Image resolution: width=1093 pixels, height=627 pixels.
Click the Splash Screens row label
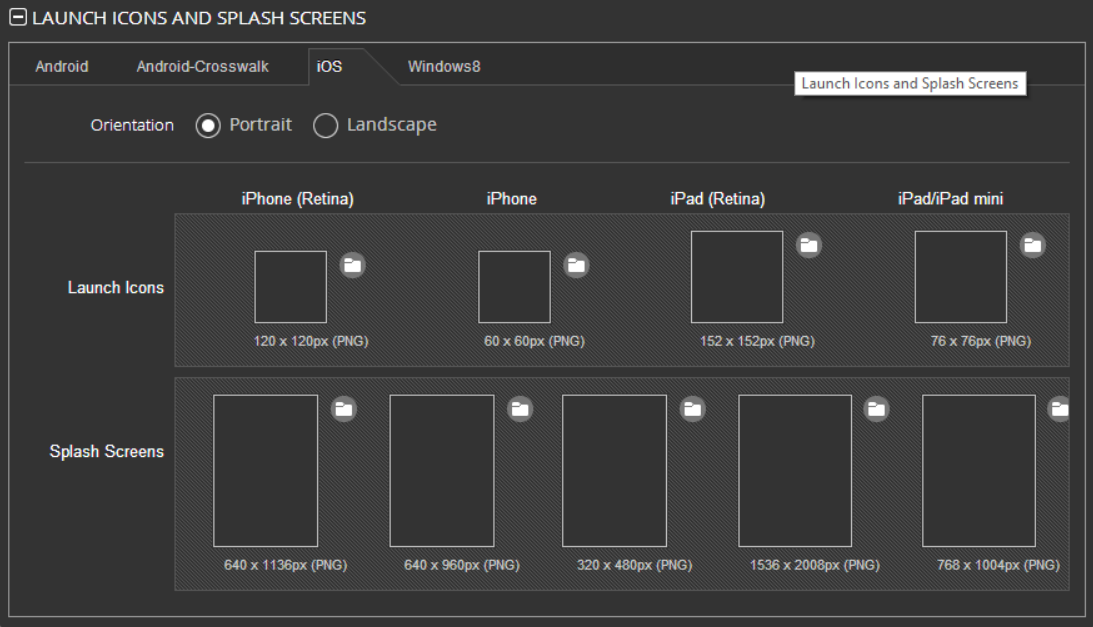[107, 451]
